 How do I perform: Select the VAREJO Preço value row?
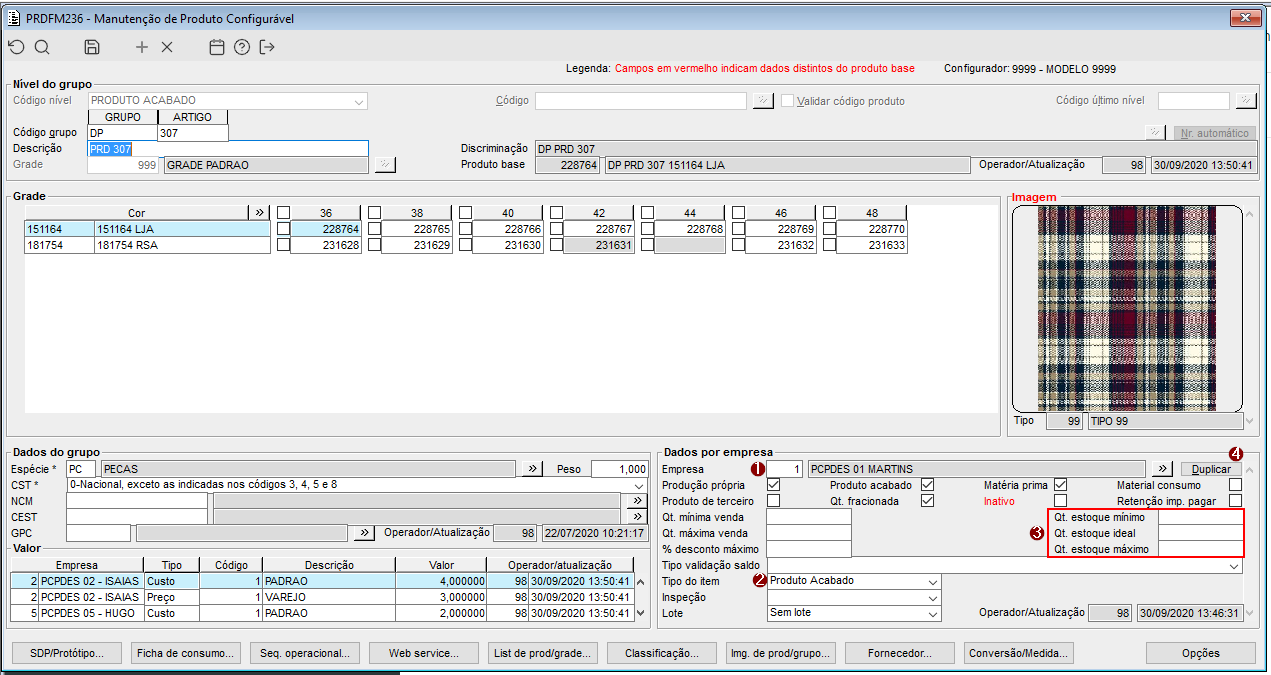click(x=322, y=597)
